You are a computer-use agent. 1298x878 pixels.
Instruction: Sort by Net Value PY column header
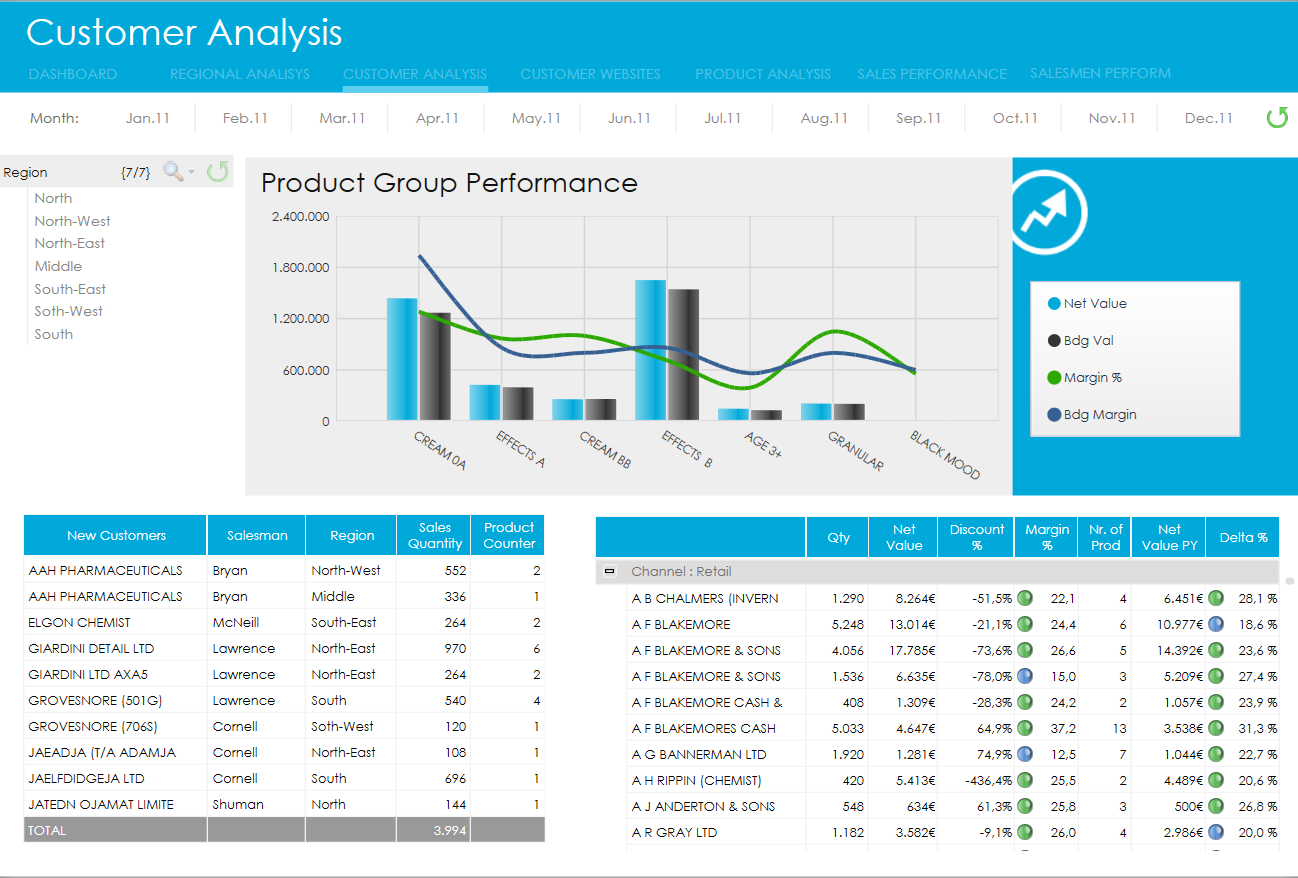[x=1169, y=537]
